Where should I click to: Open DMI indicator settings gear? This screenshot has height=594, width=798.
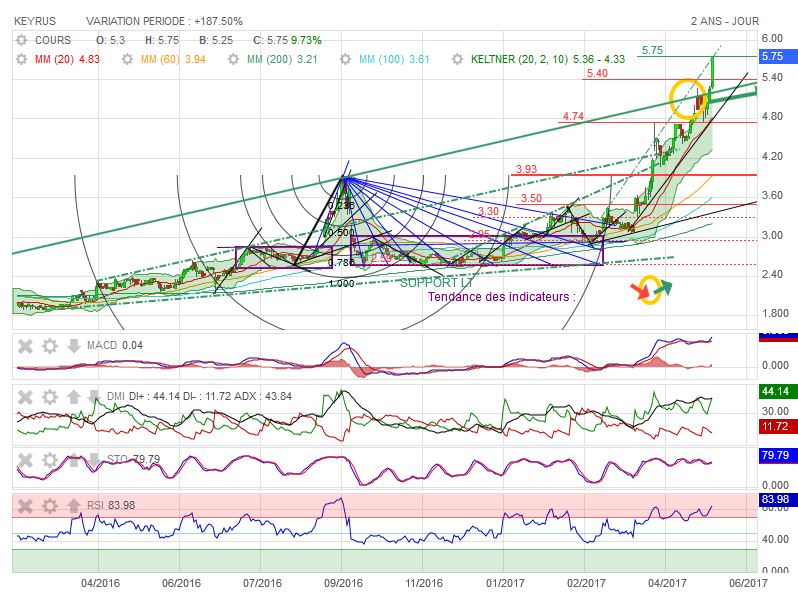(49, 397)
